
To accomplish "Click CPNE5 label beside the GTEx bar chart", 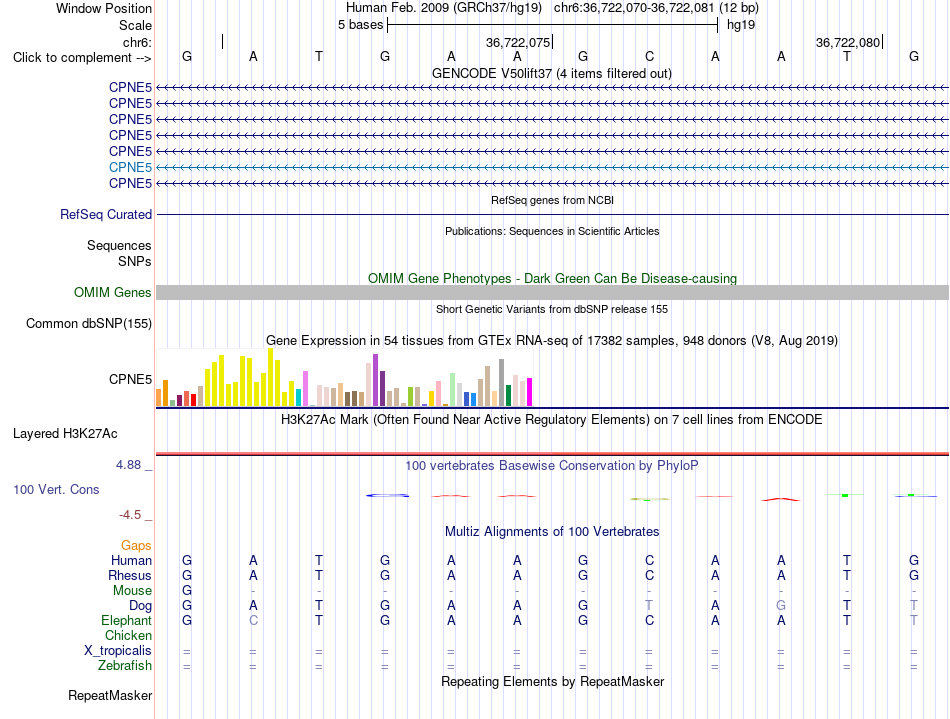I will (130, 379).
